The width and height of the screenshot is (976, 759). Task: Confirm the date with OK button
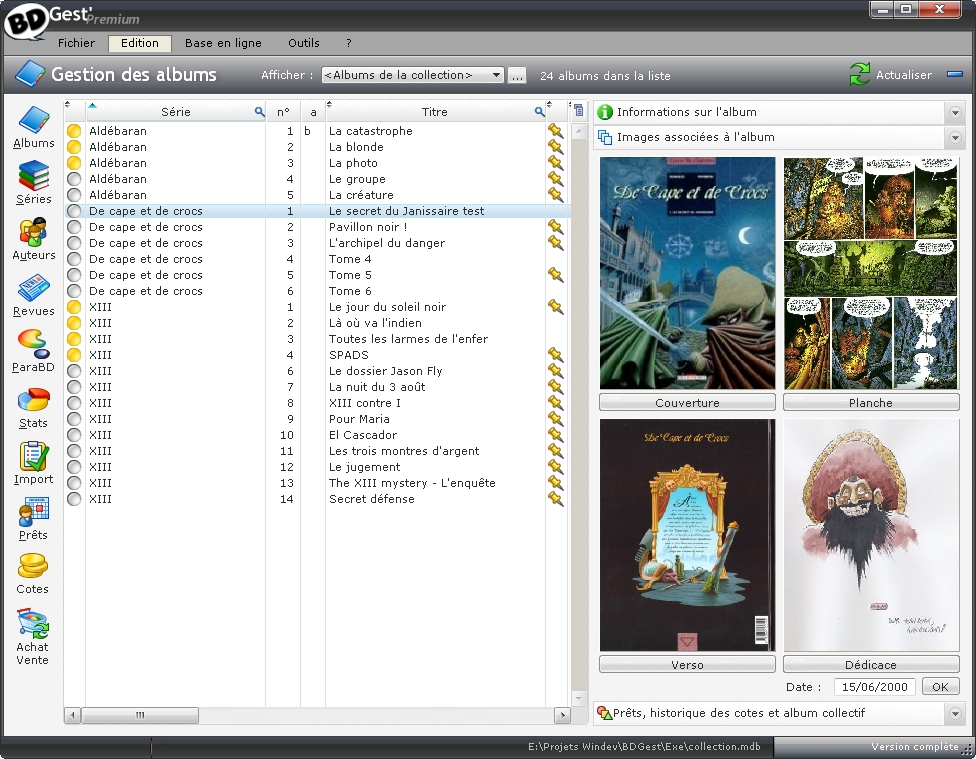coord(940,687)
